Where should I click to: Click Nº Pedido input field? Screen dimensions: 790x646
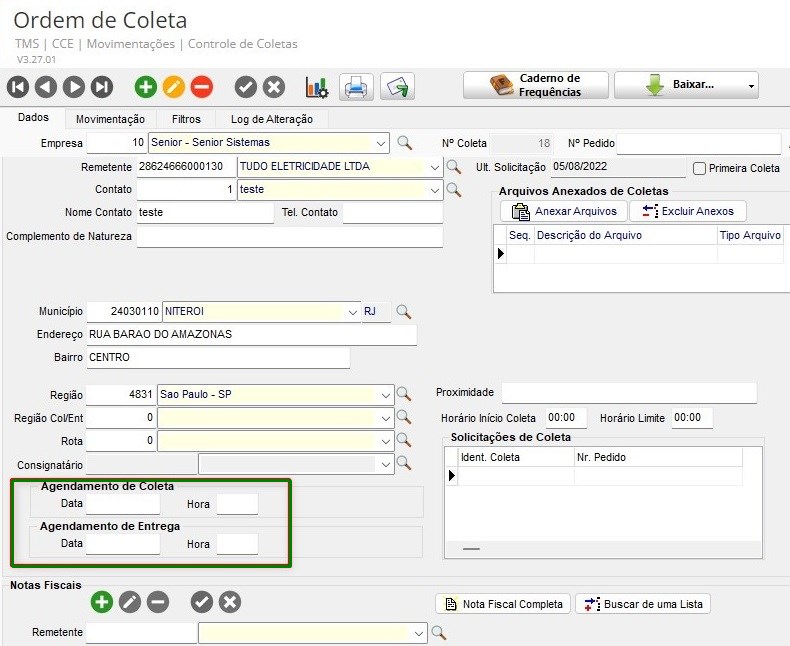(x=699, y=144)
